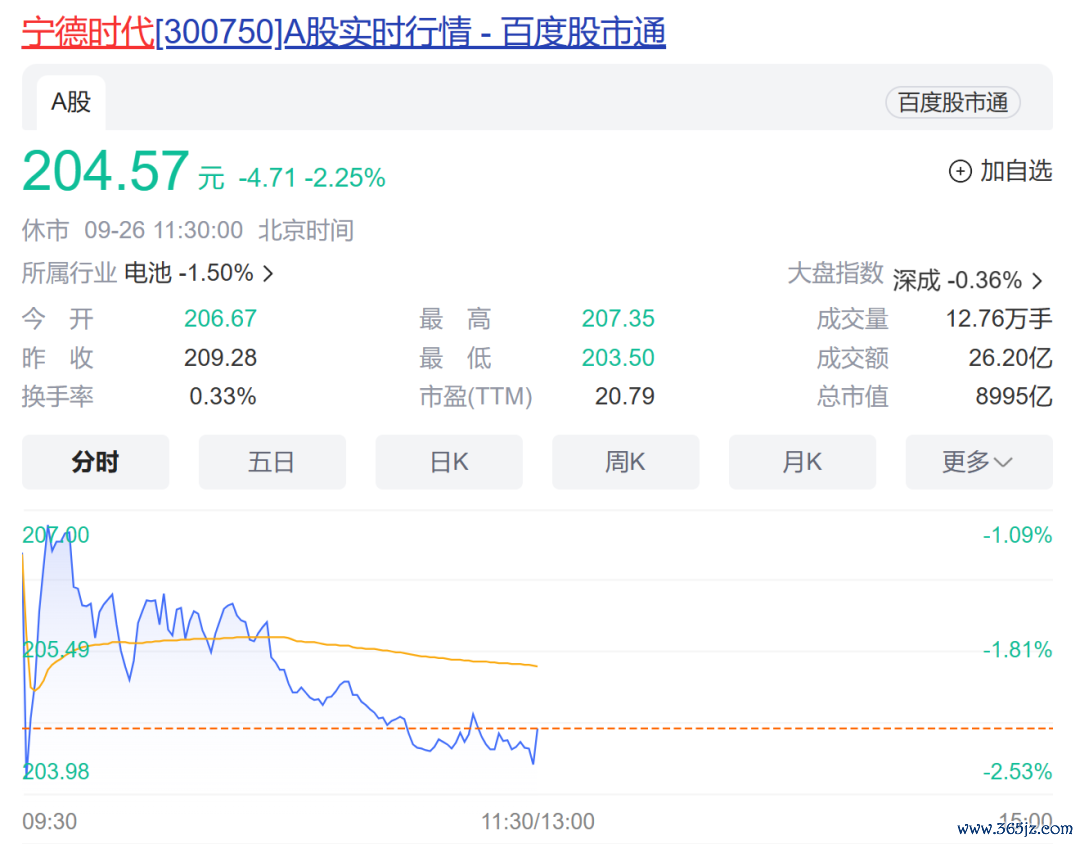
Task: Switch to the 分时 chart tab
Action: click(x=95, y=462)
